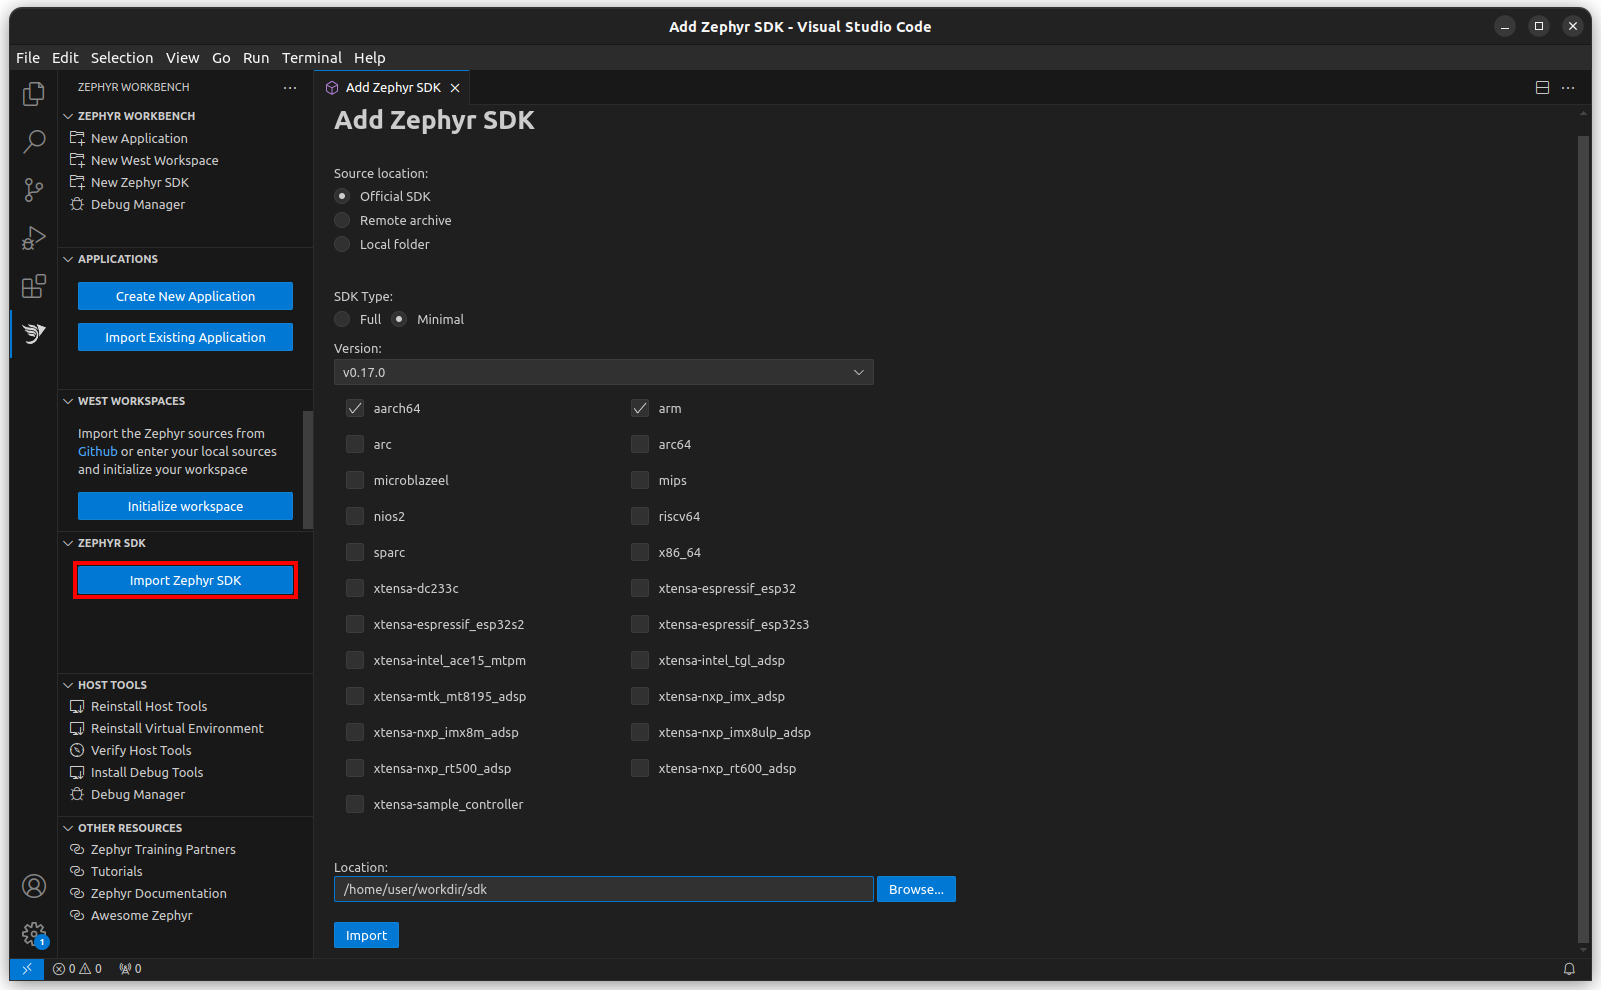Open the Search icon
The image size is (1601, 990).
pyautogui.click(x=33, y=141)
